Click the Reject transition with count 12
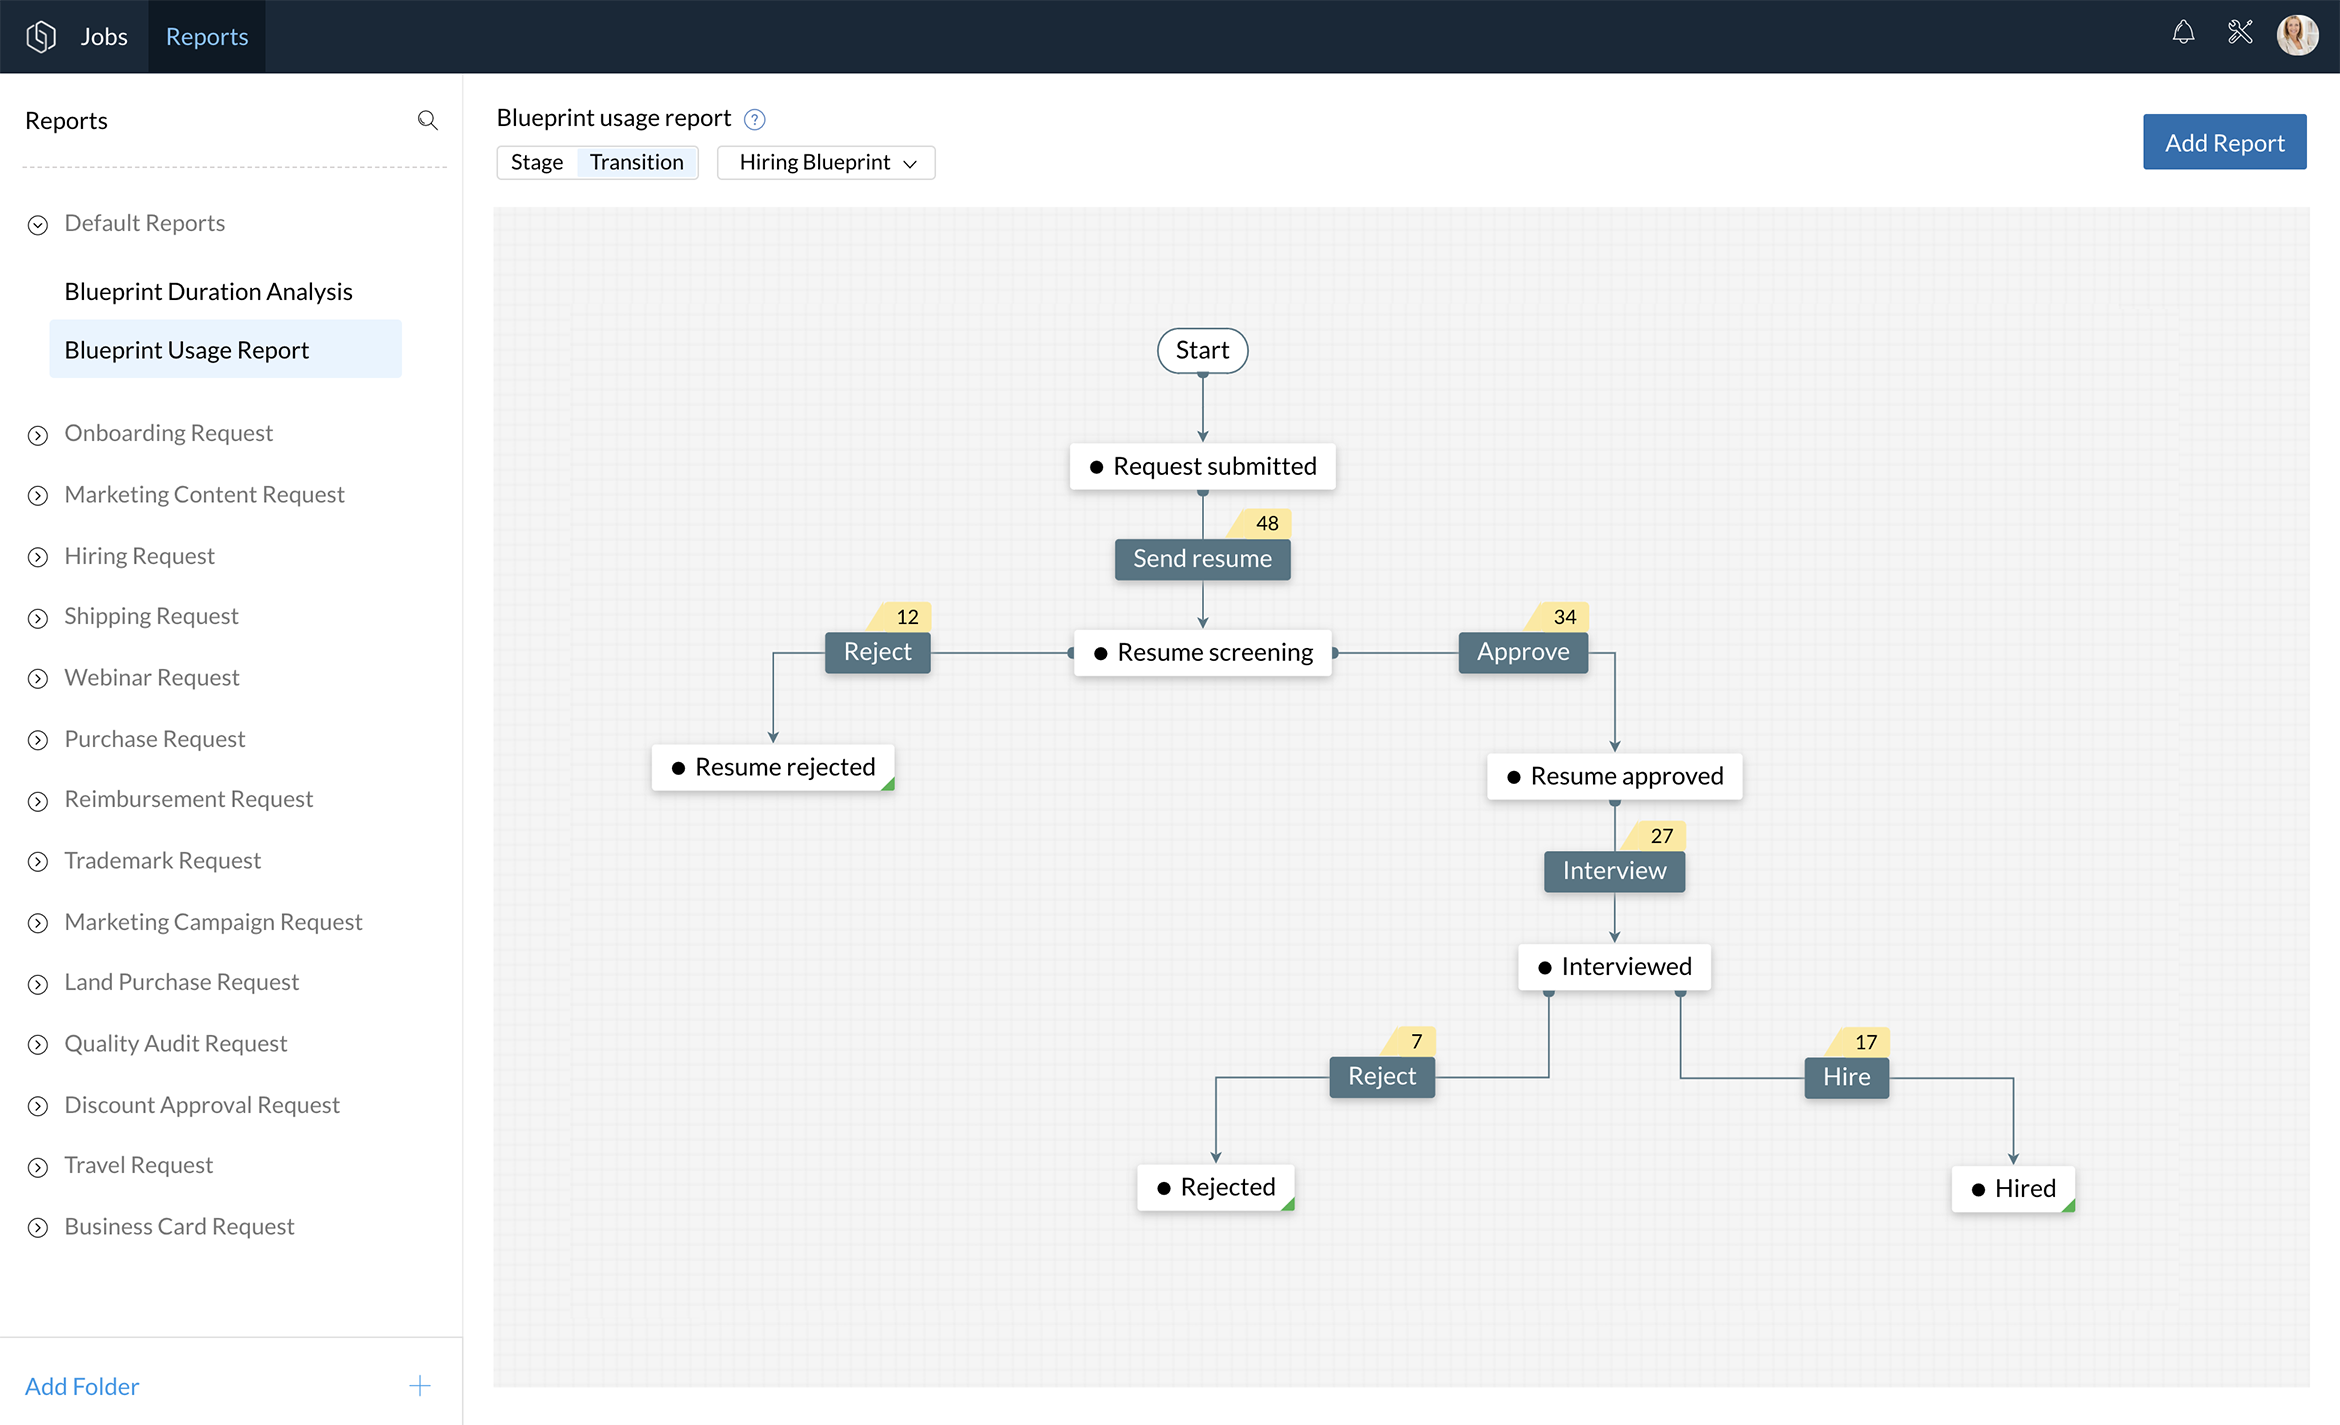Image resolution: width=2340 pixels, height=1425 pixels. [x=877, y=652]
